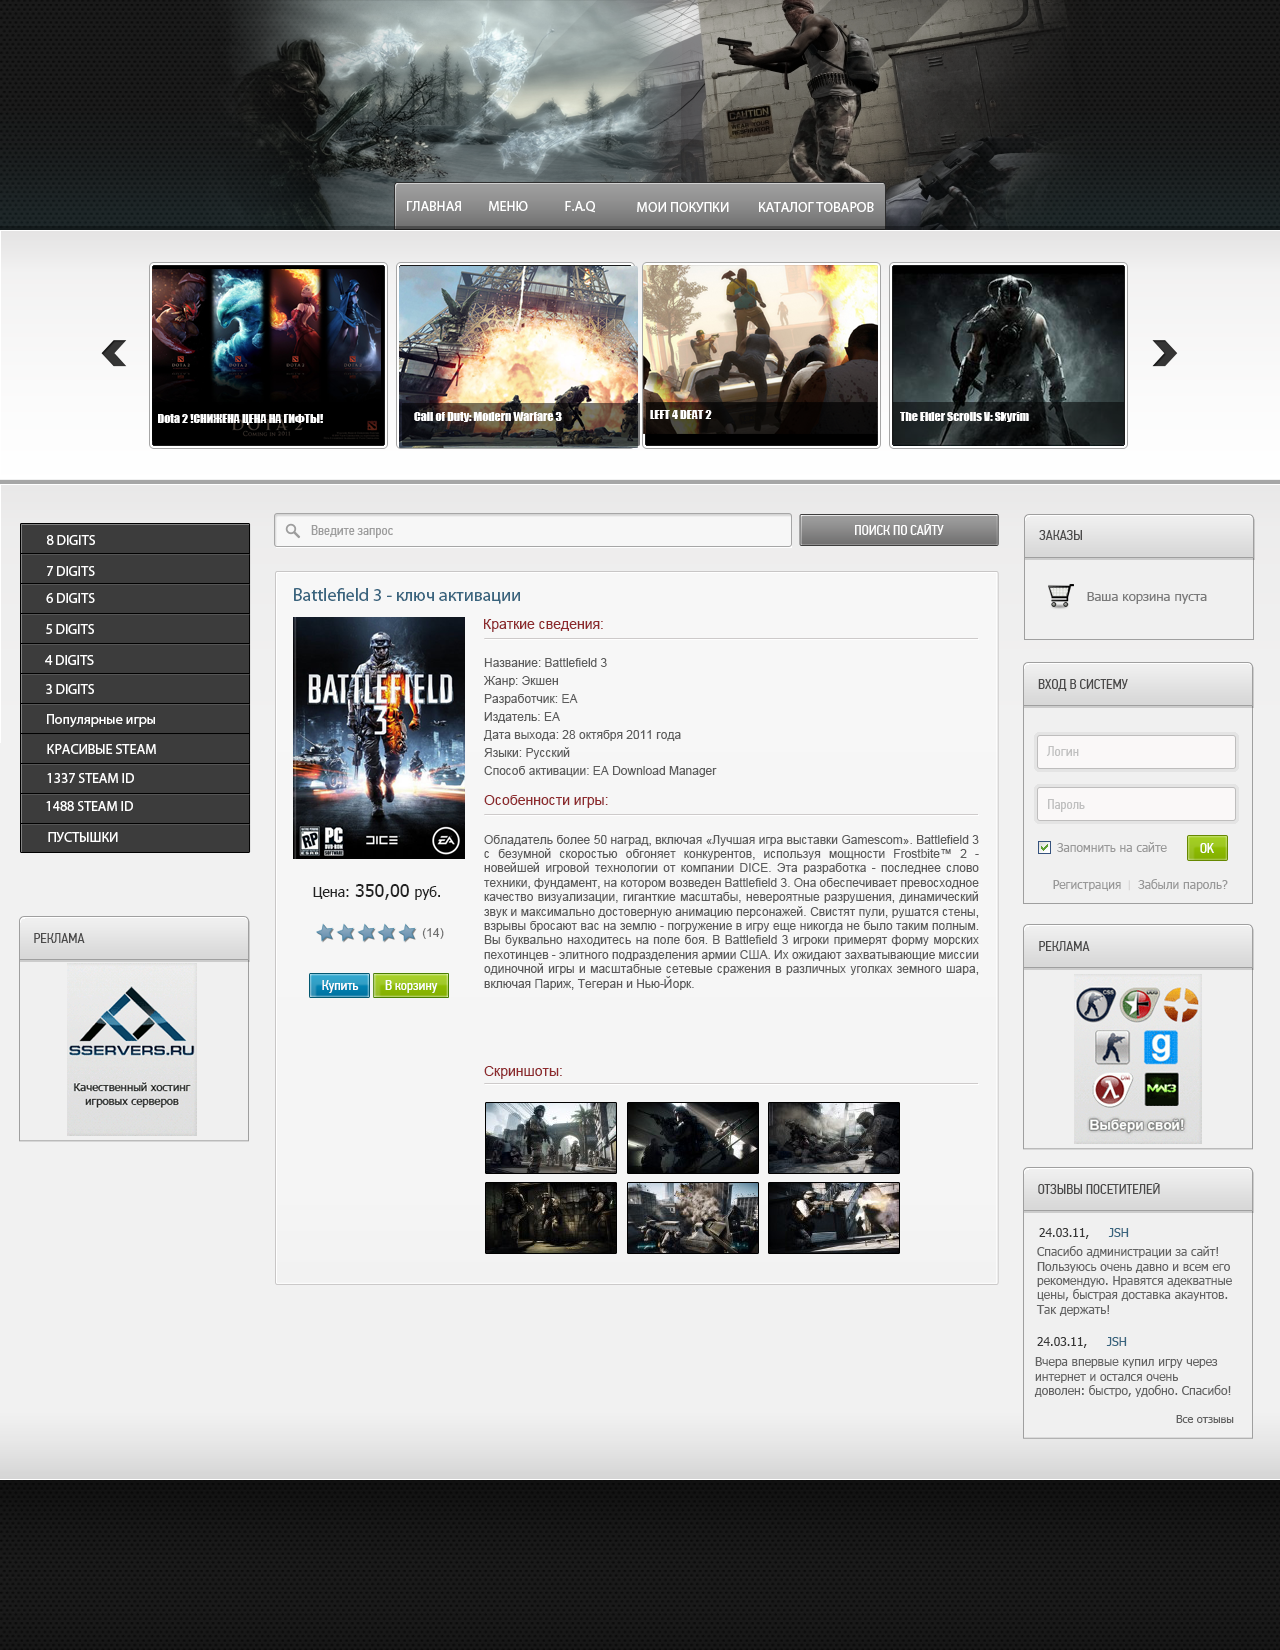Image resolution: width=1280 pixels, height=1650 pixels.
Task: Click the green OK login button
Action: click(x=1207, y=848)
